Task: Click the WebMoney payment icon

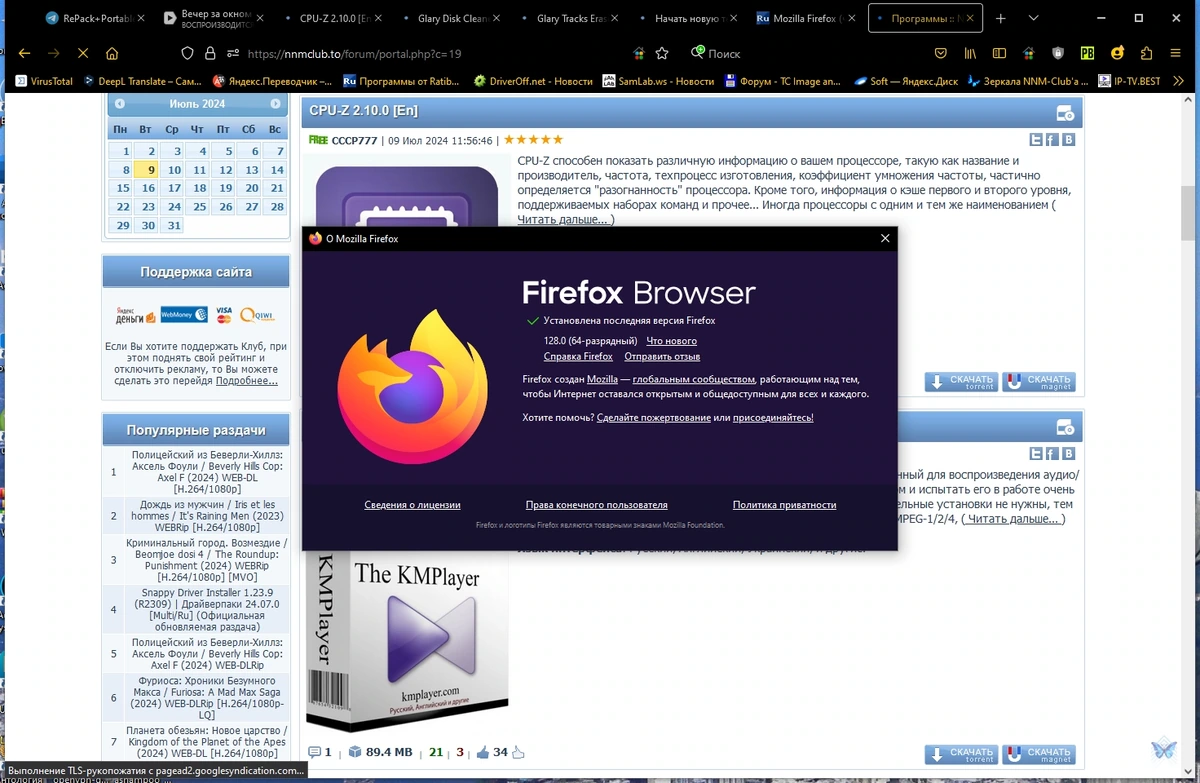Action: click(x=184, y=314)
